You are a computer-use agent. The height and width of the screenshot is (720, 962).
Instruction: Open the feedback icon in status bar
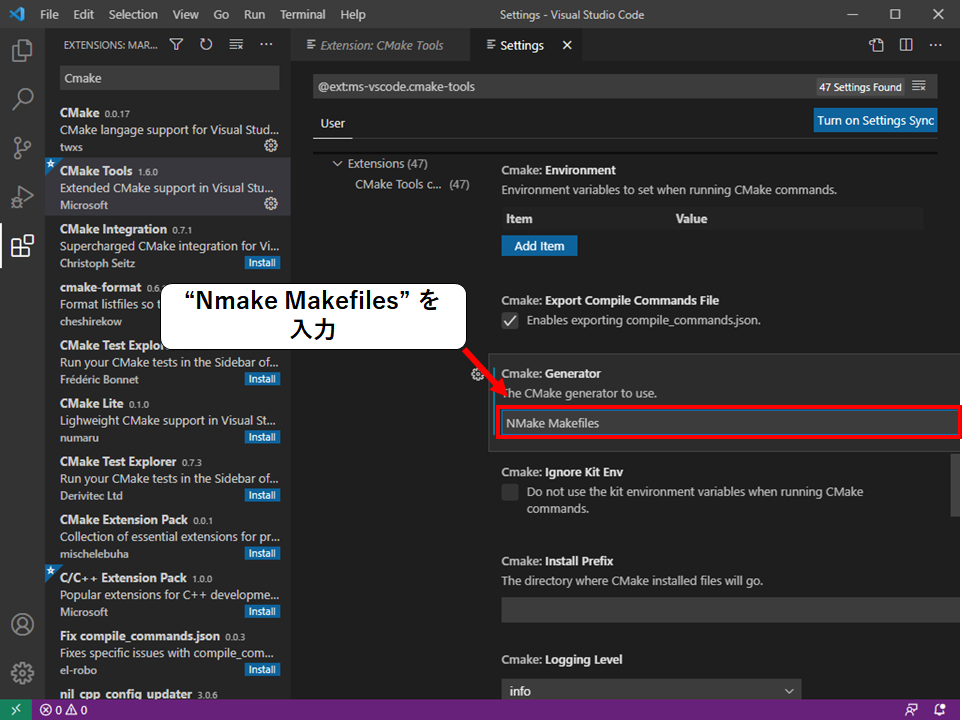click(911, 710)
